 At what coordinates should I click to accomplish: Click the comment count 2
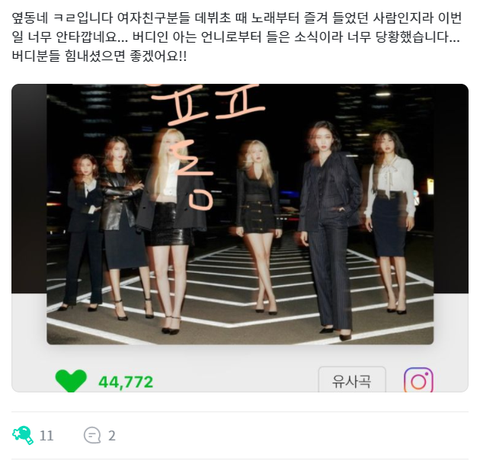tap(112, 436)
